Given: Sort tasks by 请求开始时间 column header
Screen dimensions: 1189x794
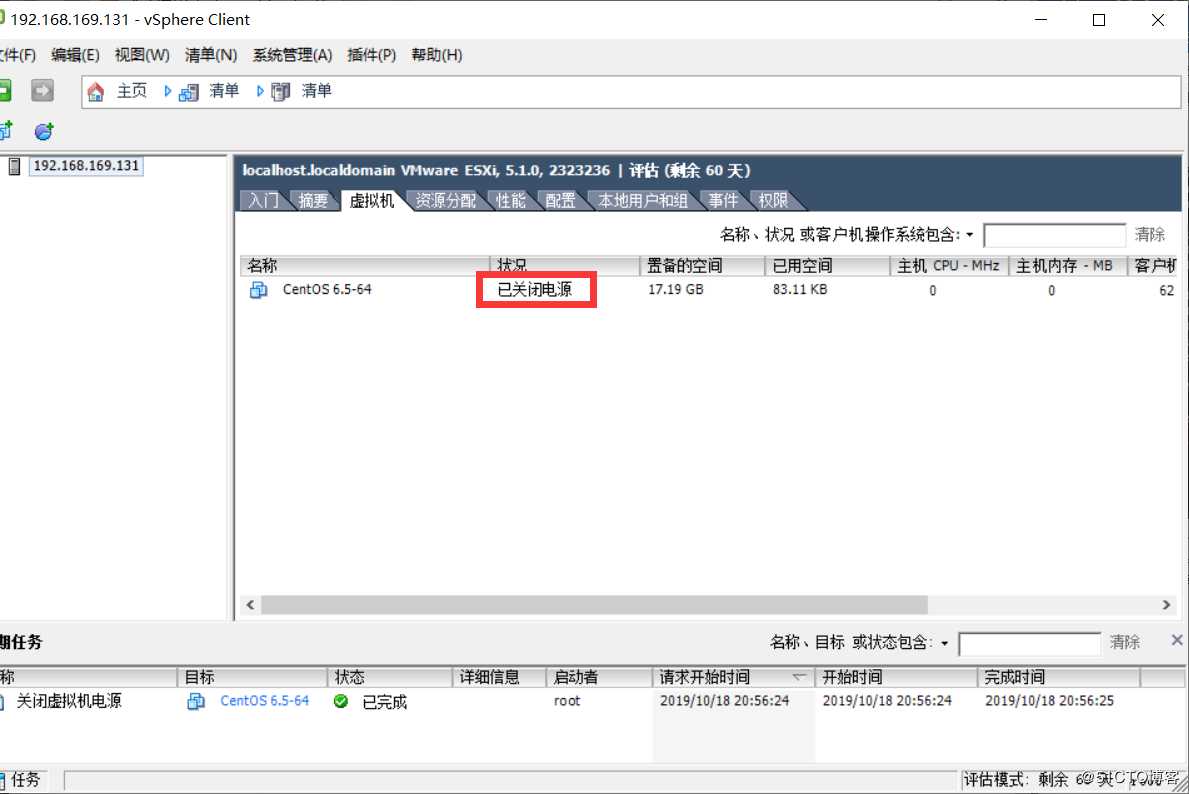Looking at the screenshot, I should point(733,676).
